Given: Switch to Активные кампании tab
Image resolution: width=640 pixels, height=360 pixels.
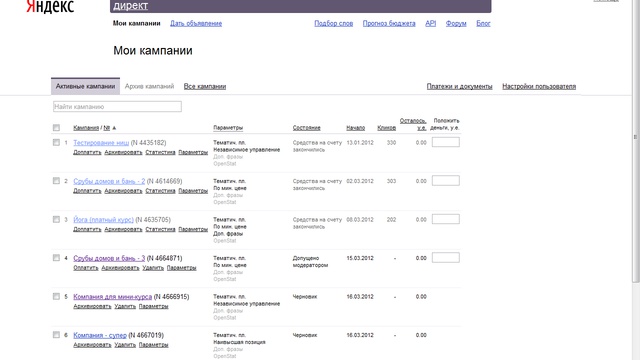Looking at the screenshot, I should pos(85,86).
